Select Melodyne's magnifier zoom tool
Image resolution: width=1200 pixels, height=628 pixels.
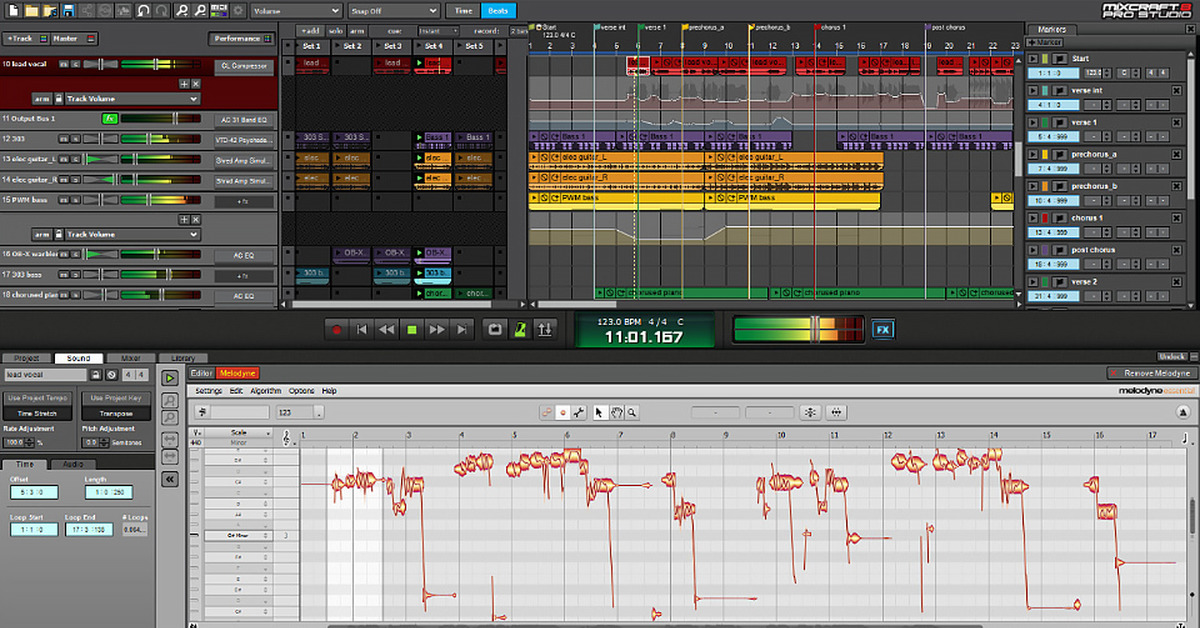[632, 412]
